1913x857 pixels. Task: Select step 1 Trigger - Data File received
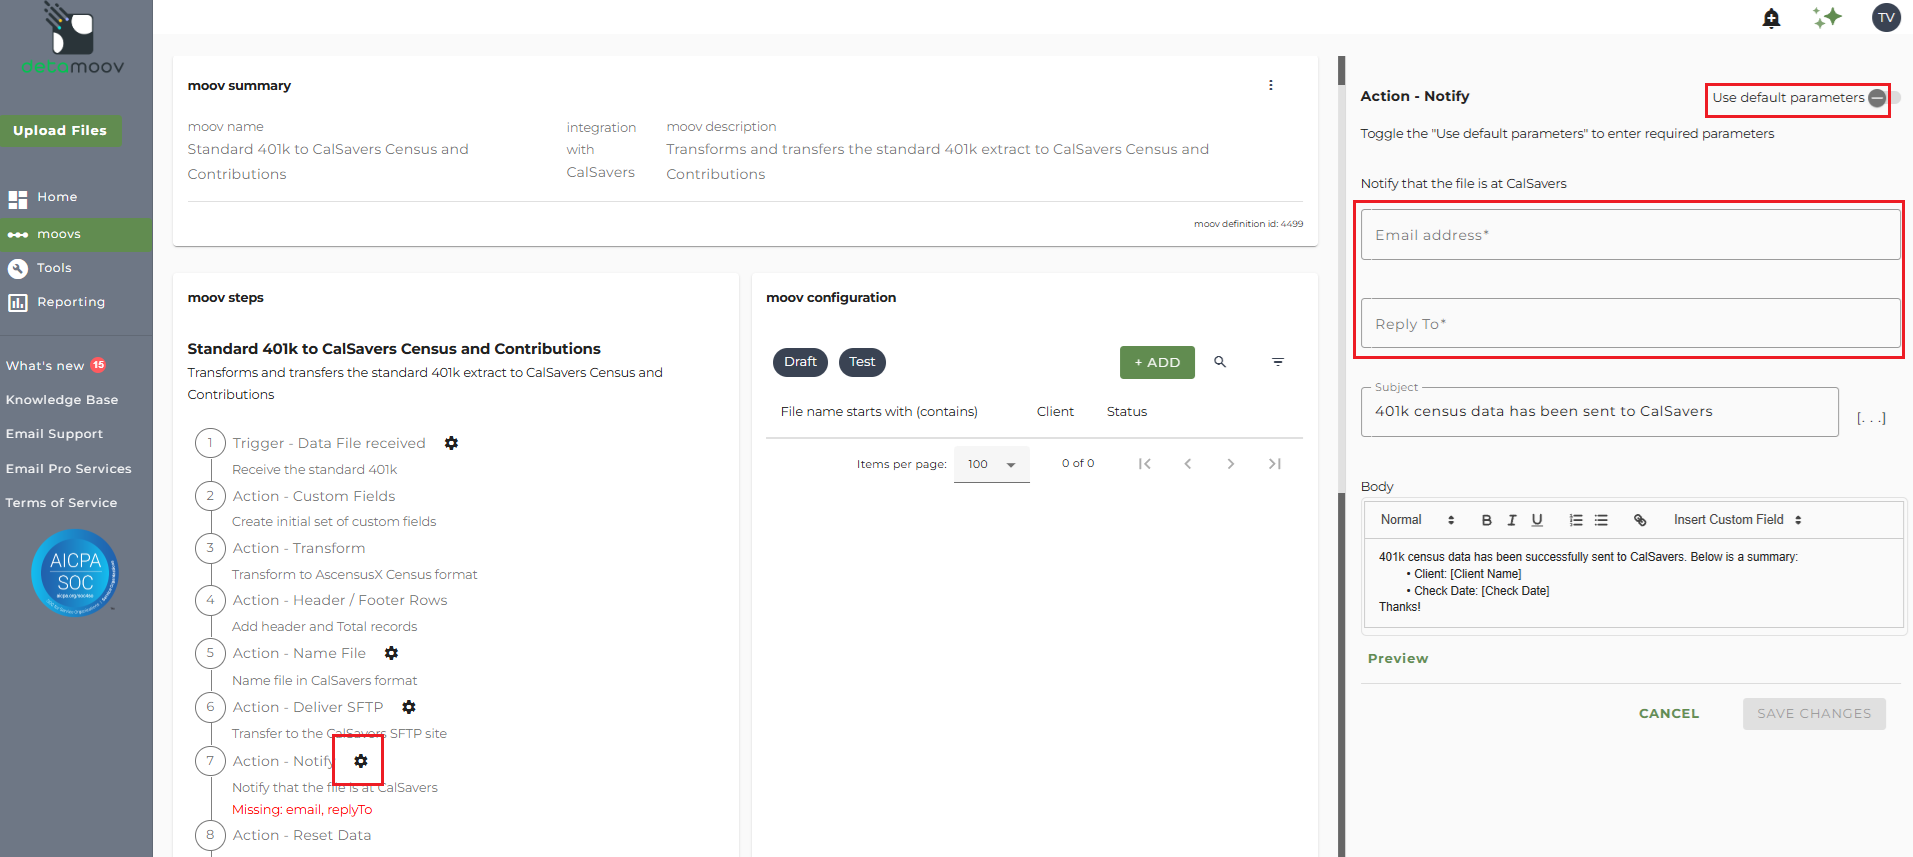pyautogui.click(x=329, y=443)
